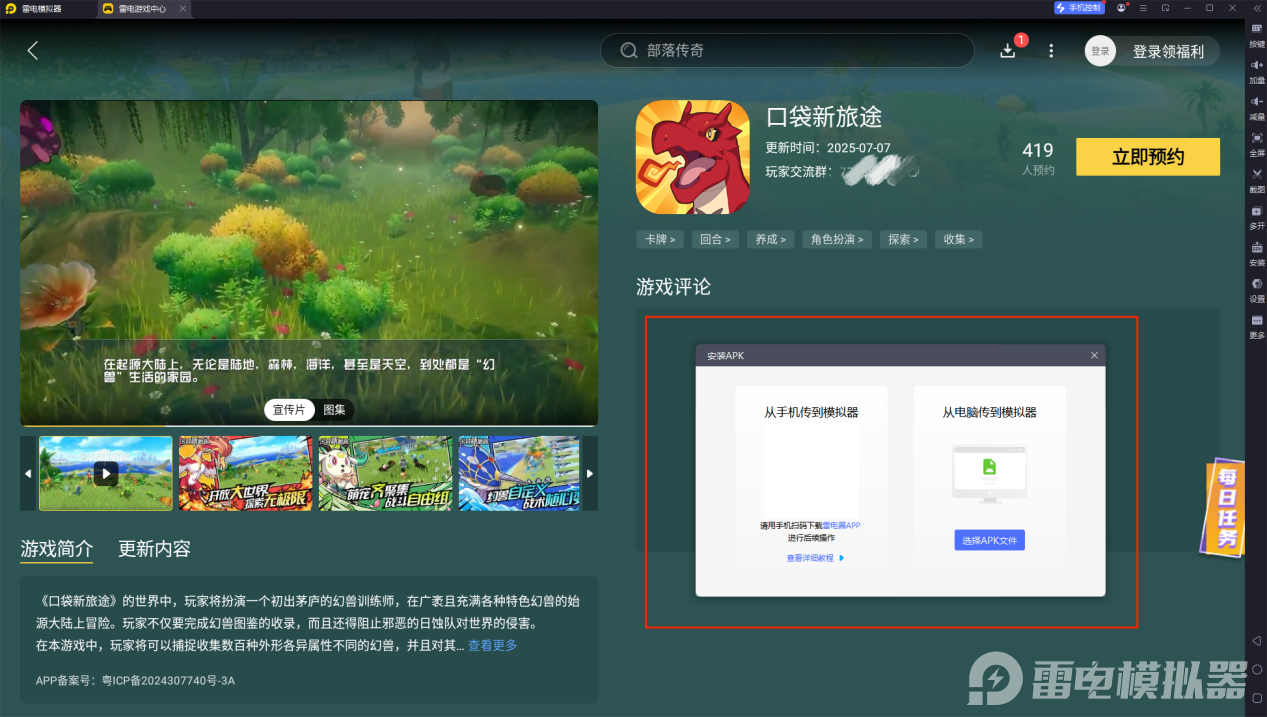Play the first video thumbnail

click(x=106, y=474)
